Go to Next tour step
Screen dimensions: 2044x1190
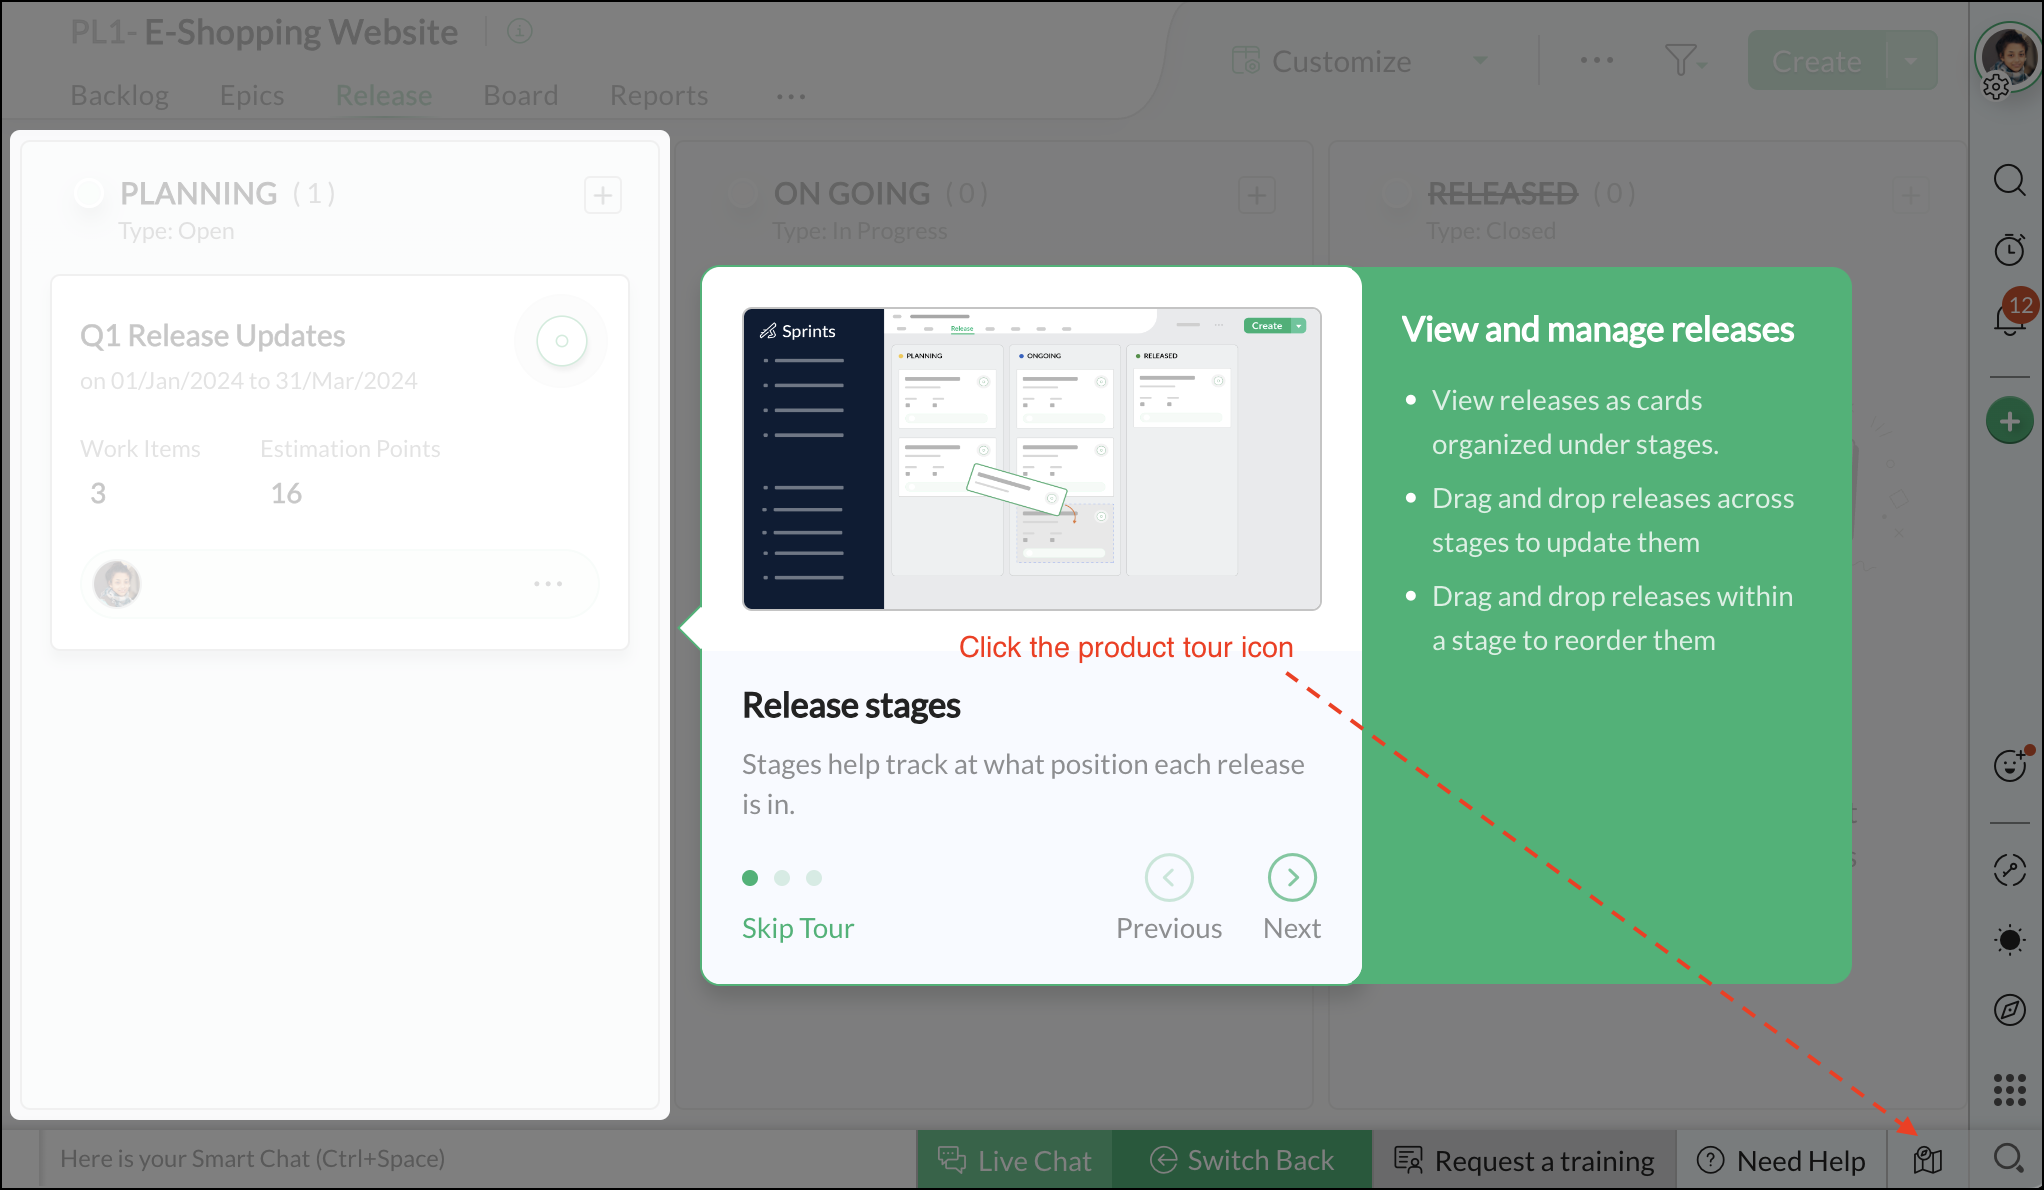coord(1291,878)
